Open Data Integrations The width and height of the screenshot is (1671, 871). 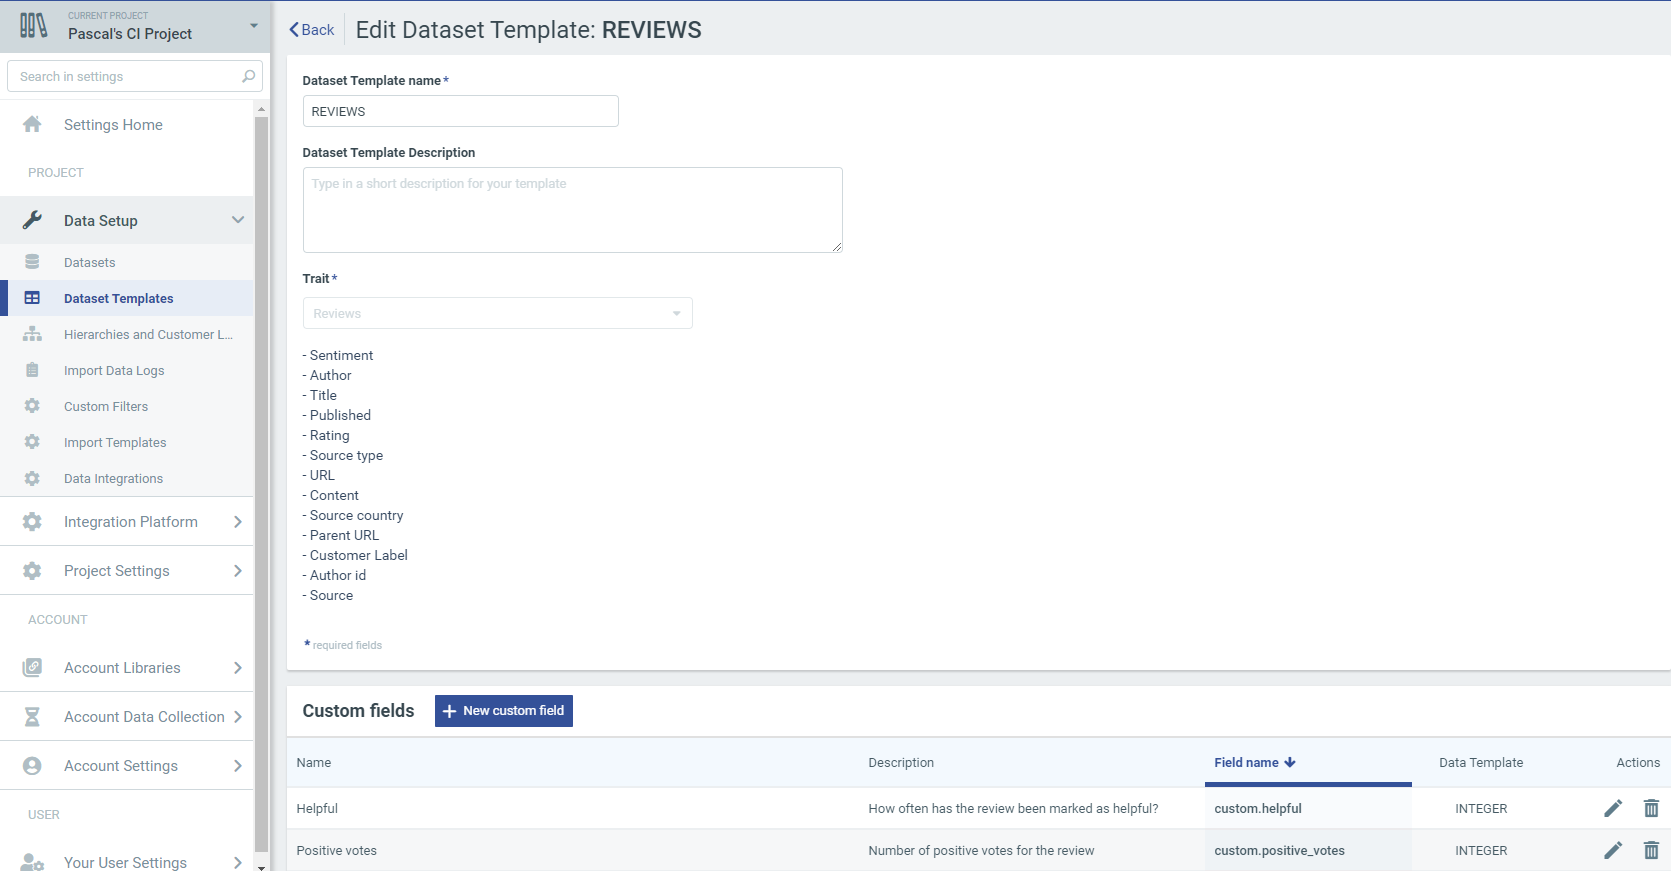tap(113, 479)
